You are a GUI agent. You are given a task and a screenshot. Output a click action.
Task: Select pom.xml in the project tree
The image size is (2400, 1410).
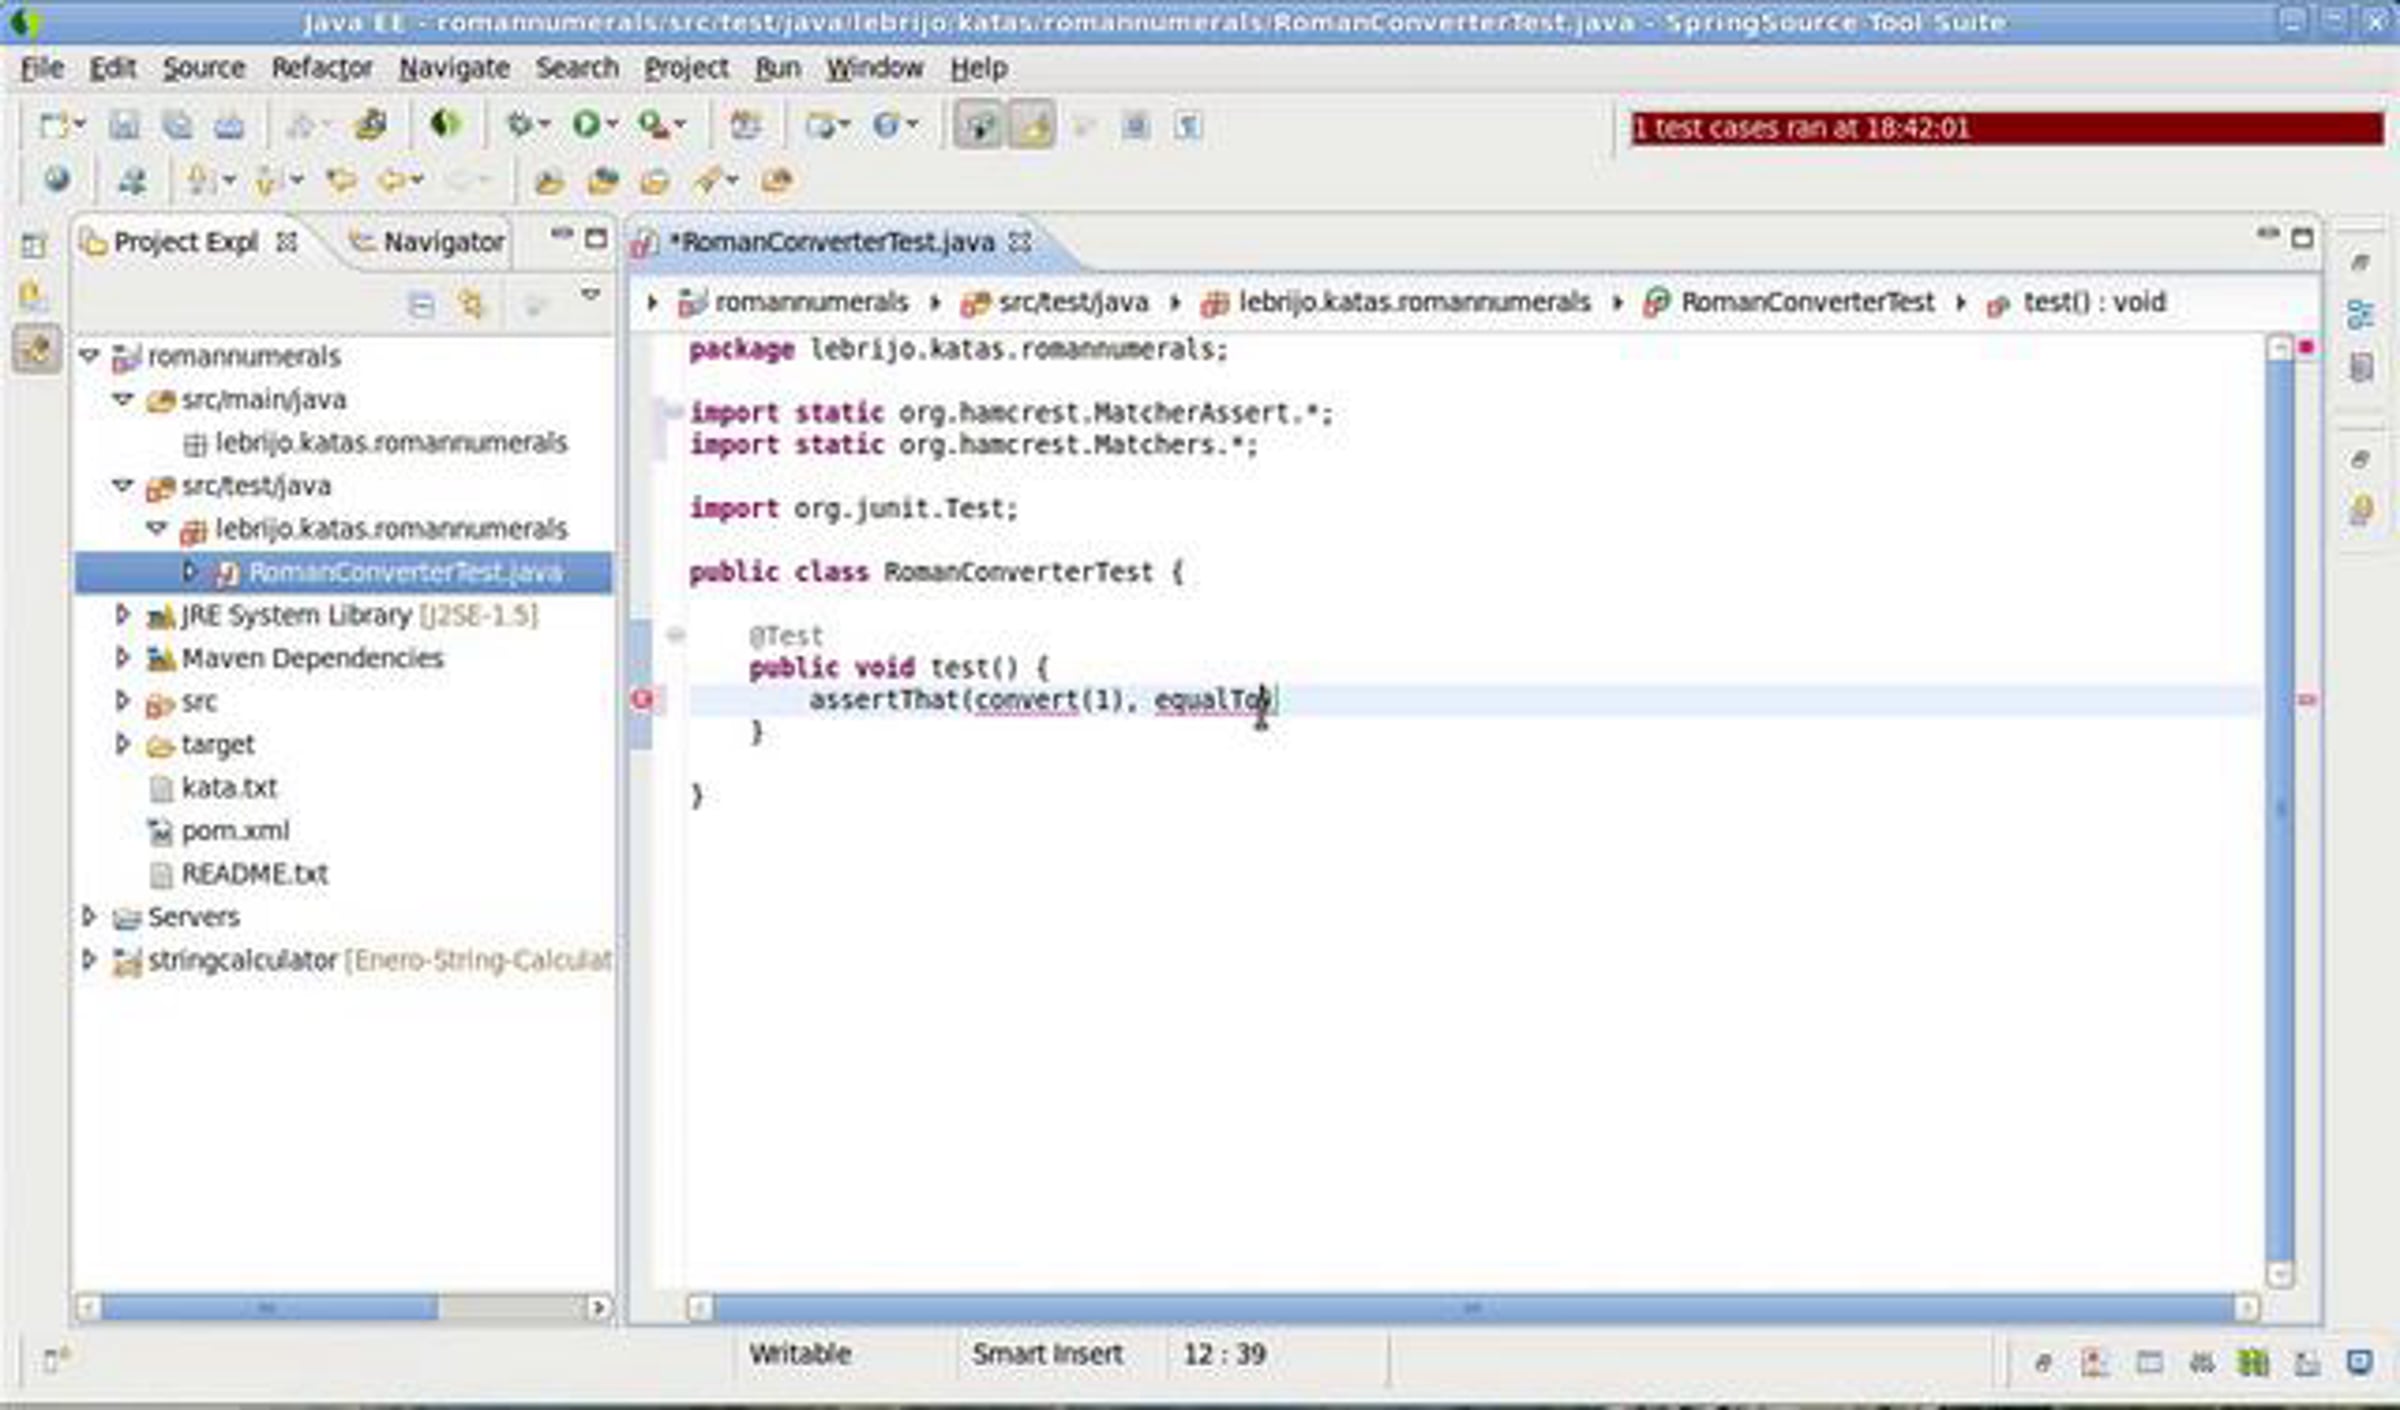235,830
